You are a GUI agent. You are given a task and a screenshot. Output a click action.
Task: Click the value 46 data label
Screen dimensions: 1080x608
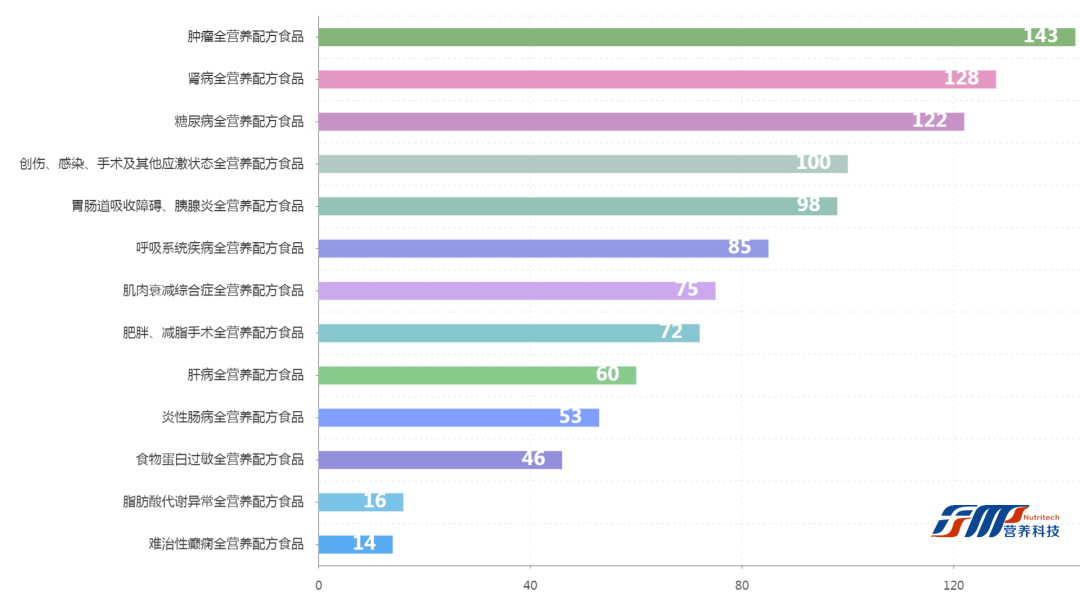tap(533, 459)
